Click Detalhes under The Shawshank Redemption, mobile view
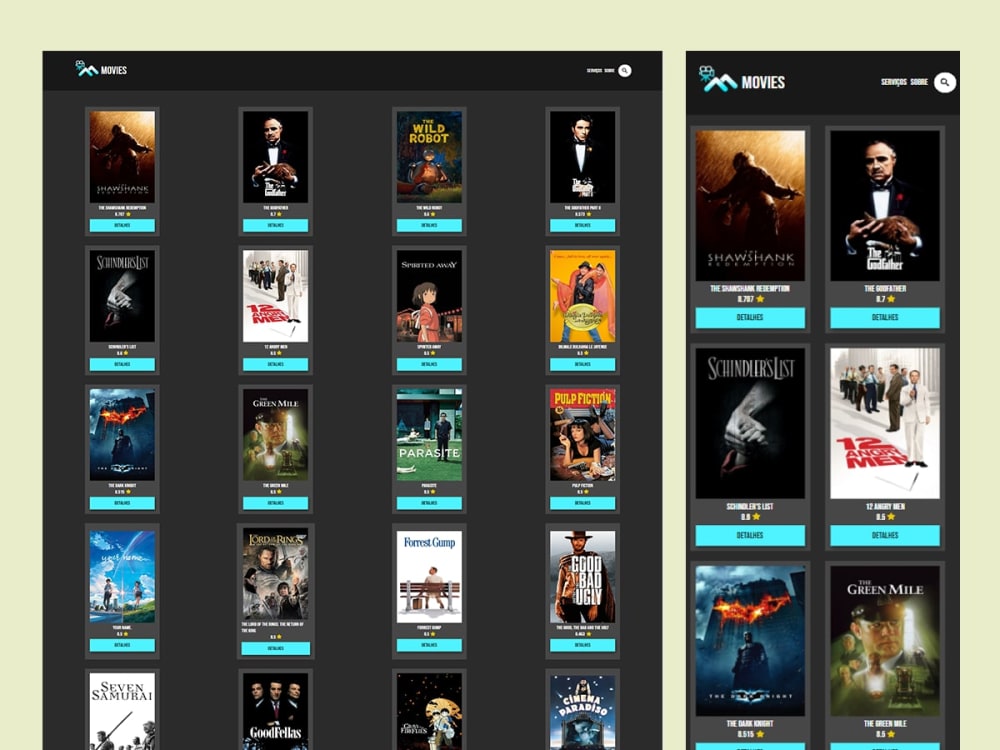This screenshot has width=1000, height=750. [x=750, y=318]
